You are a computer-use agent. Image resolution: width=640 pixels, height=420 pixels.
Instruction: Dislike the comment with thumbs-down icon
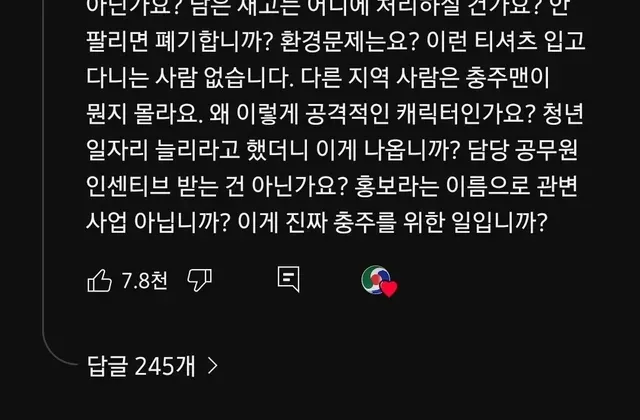pyautogui.click(x=200, y=280)
